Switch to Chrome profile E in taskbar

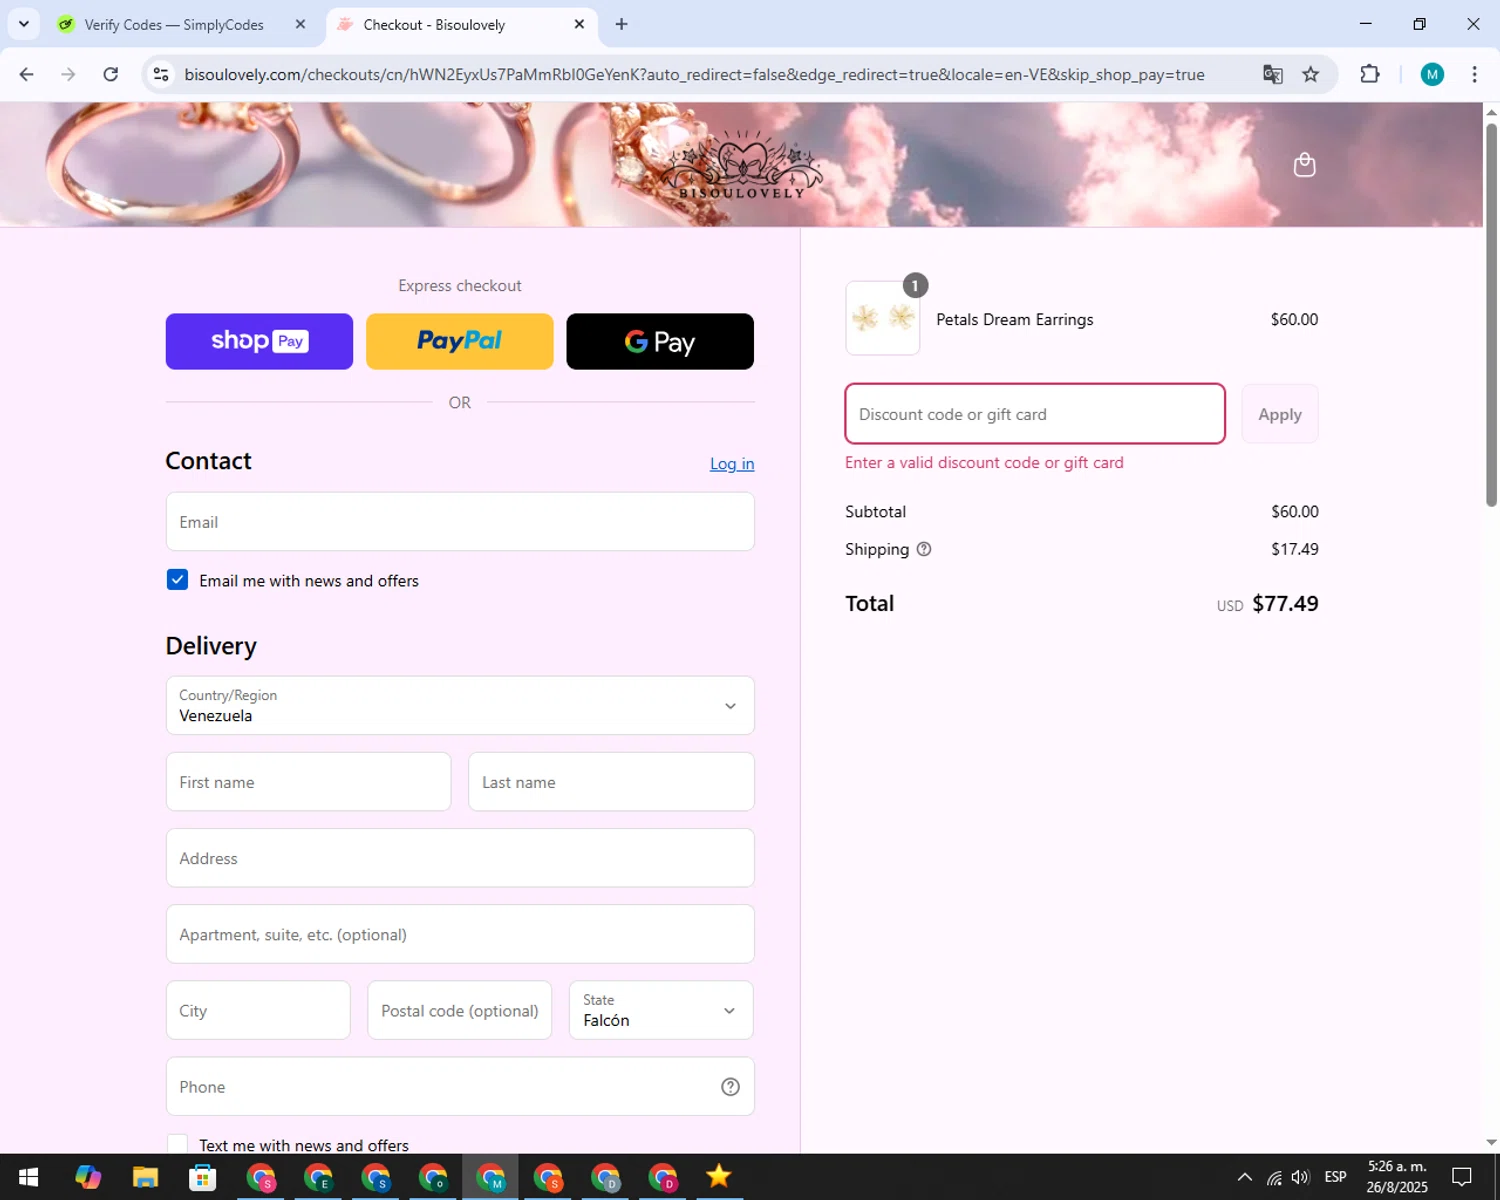318,1177
